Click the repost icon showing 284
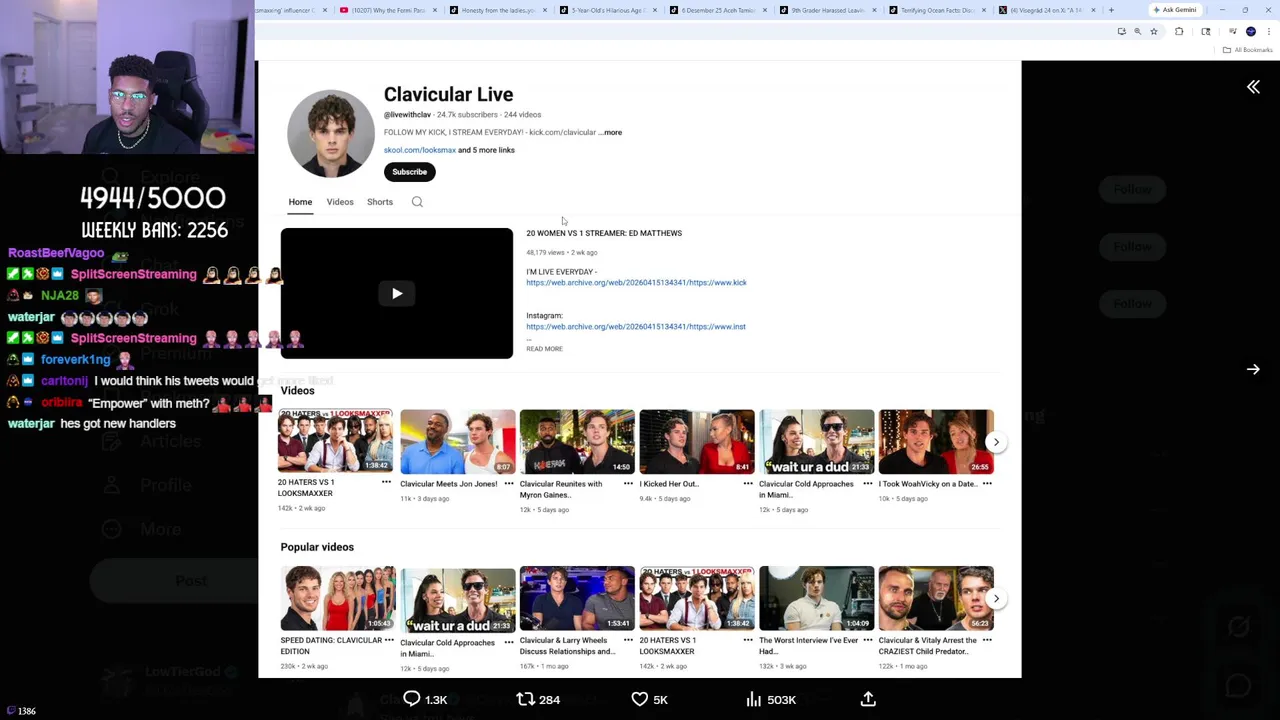 pos(525,699)
